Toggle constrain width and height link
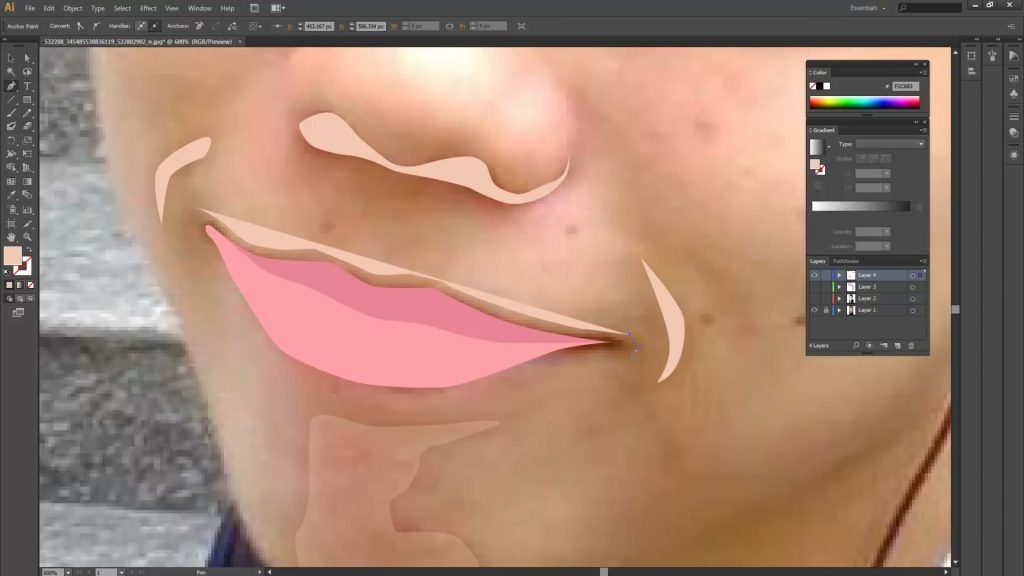The image size is (1024, 576). [449, 26]
